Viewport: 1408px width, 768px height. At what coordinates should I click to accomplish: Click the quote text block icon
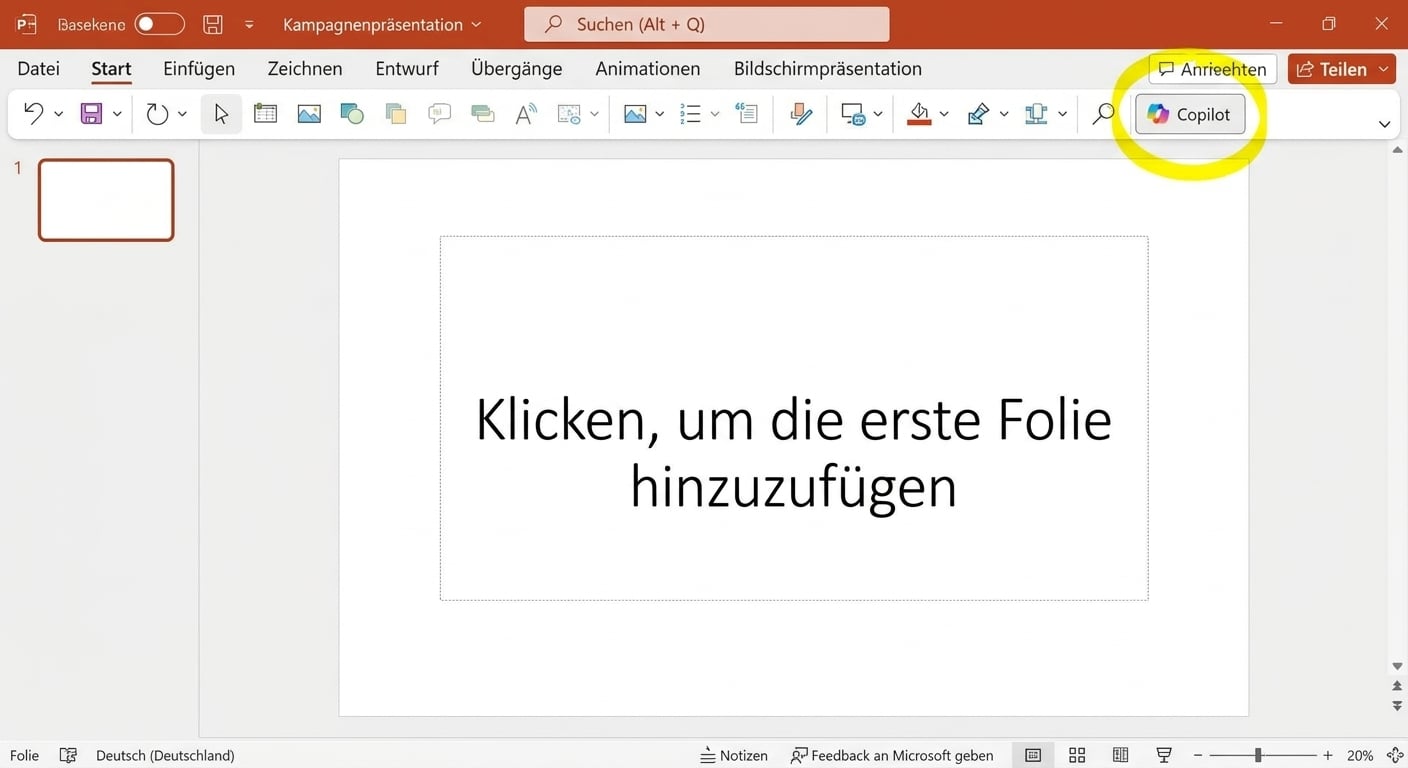pos(746,113)
